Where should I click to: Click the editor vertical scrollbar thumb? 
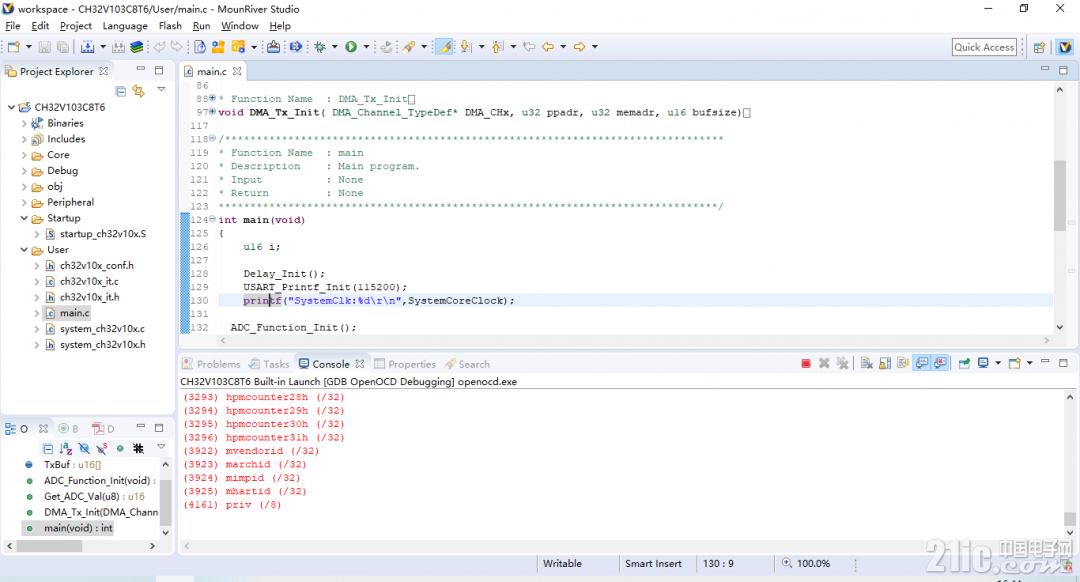pyautogui.click(x=1060, y=195)
